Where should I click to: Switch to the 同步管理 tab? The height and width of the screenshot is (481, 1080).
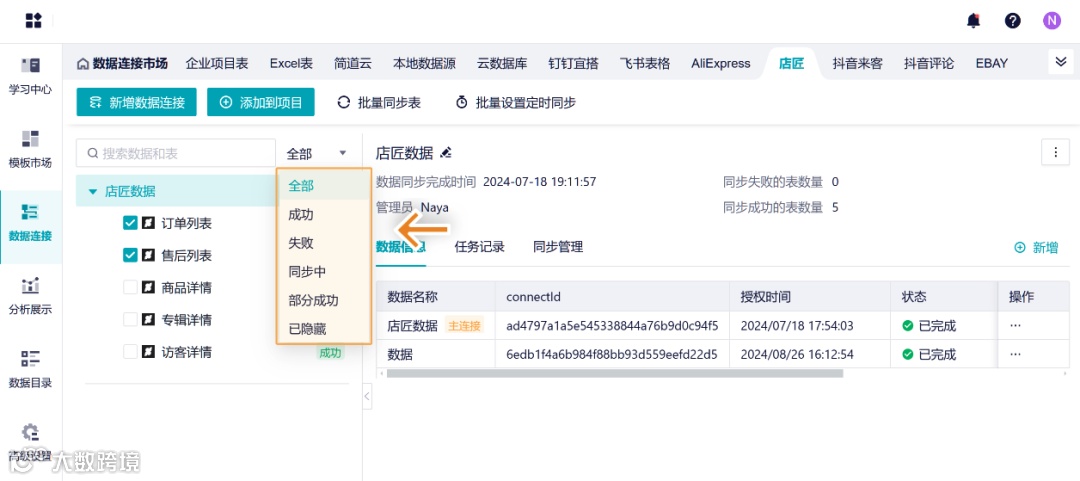558,247
